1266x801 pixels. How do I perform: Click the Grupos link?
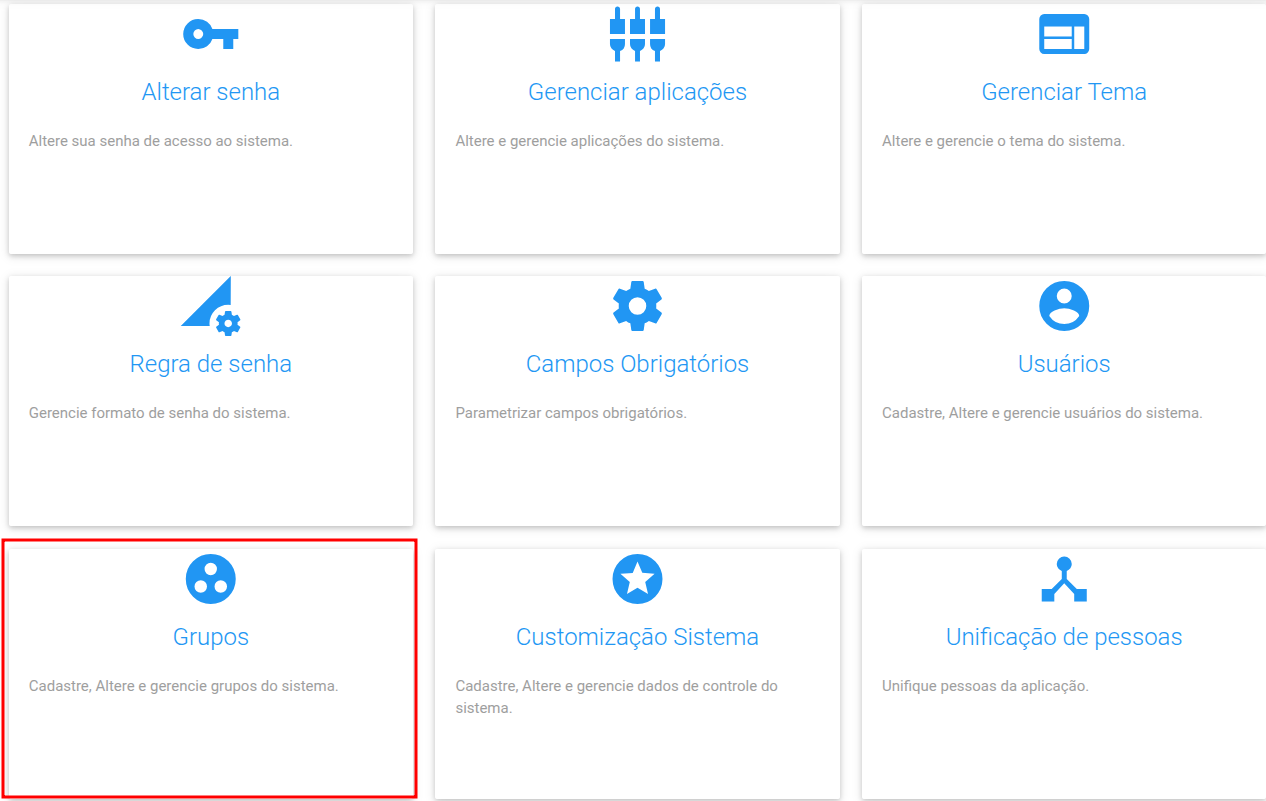click(210, 636)
